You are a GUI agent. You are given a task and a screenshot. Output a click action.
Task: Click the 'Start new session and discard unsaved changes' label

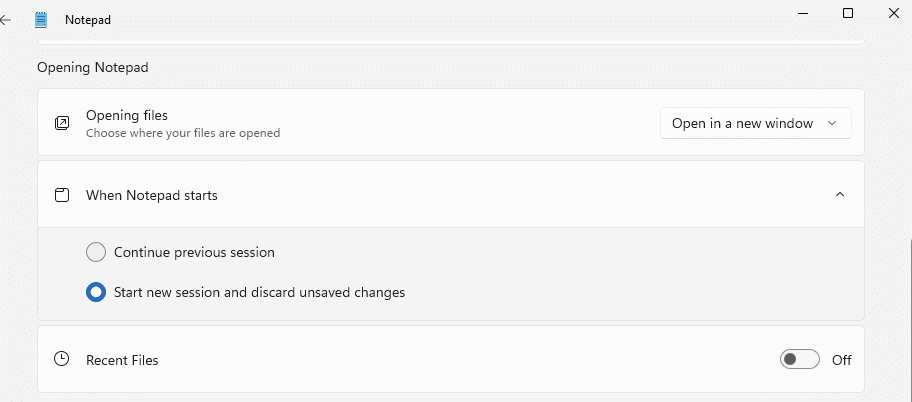(259, 293)
